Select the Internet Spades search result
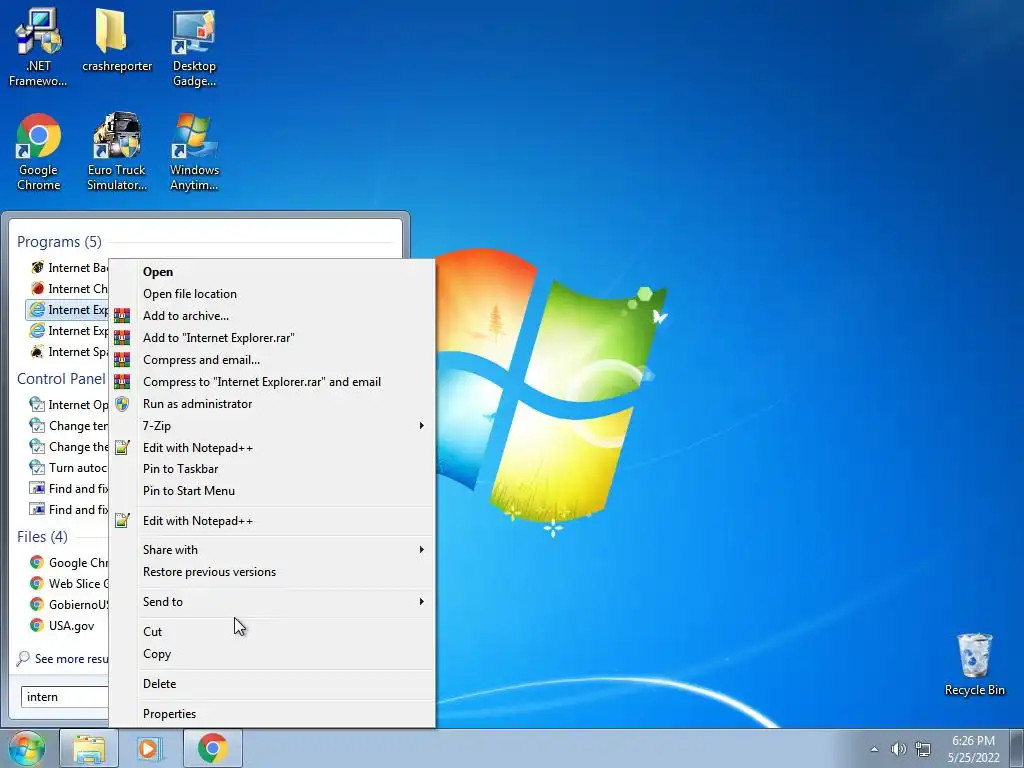This screenshot has width=1024, height=768. click(68, 352)
